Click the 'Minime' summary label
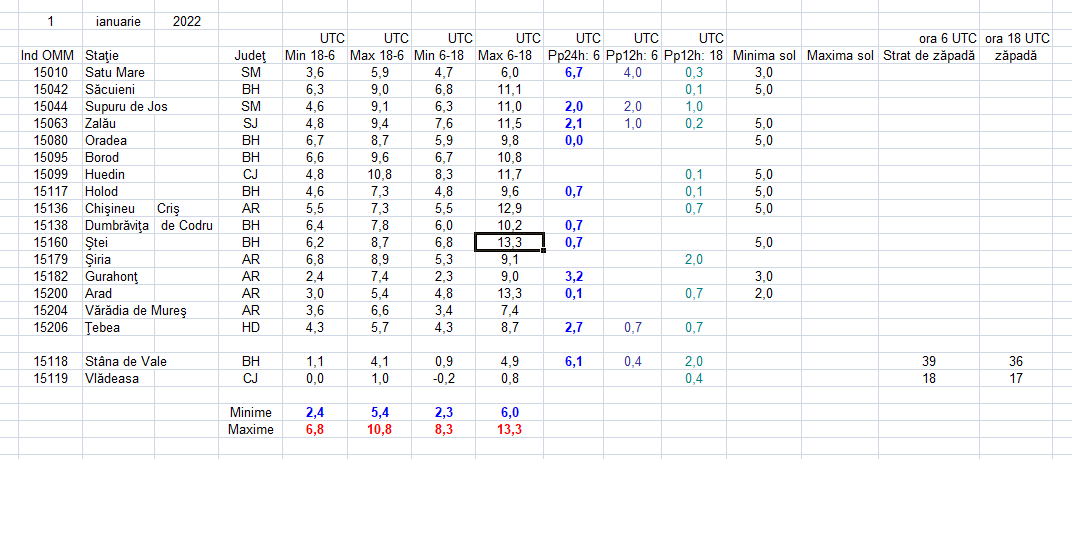Screen dimensions: 1072x540 click(x=250, y=413)
